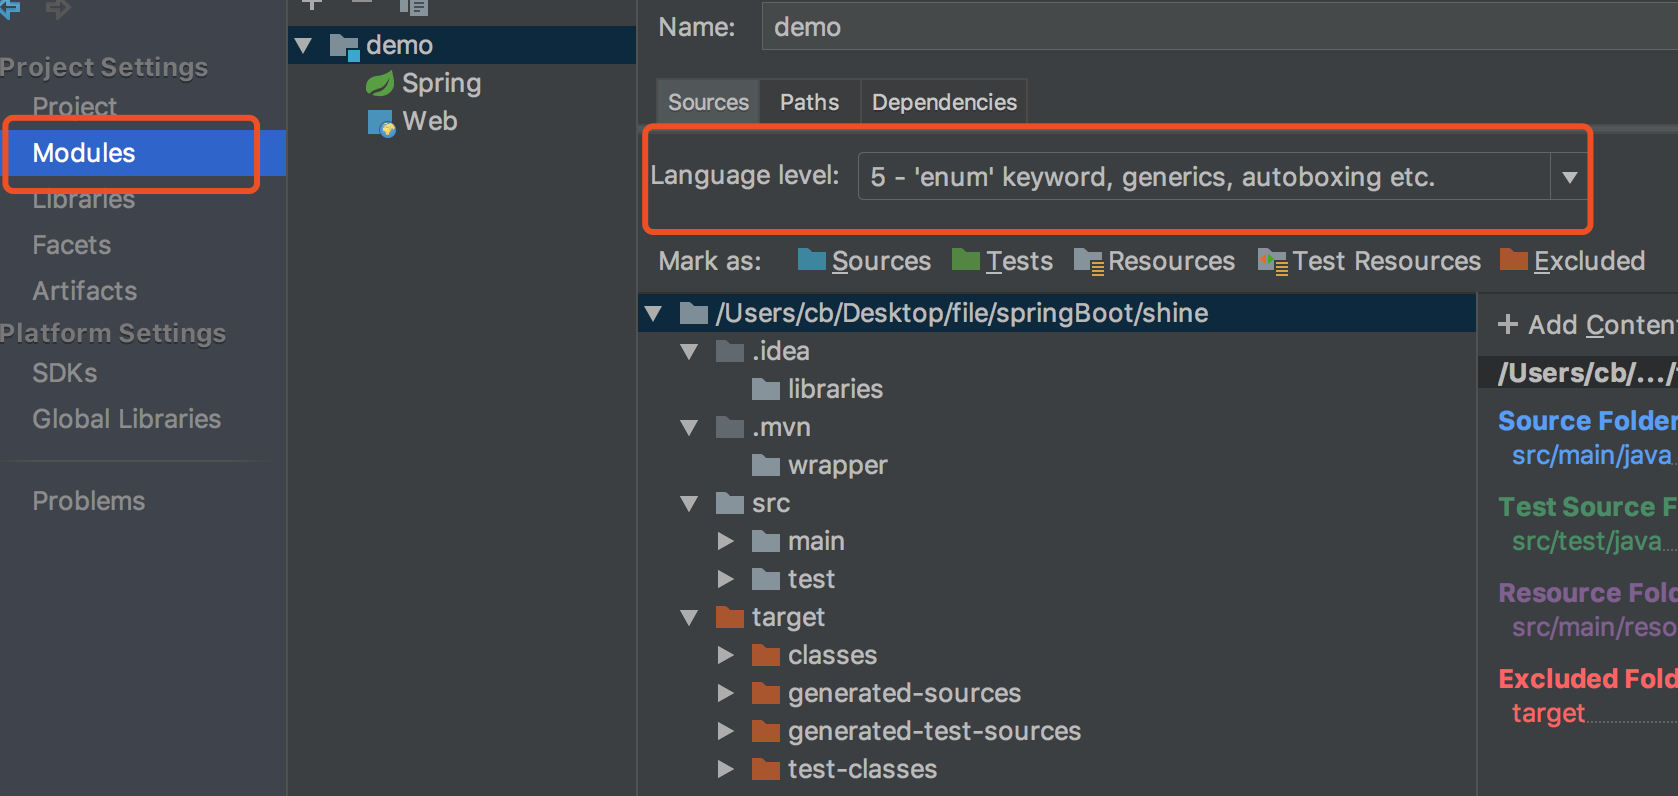Mark folder as Sources
Image resolution: width=1678 pixels, height=796 pixels.
point(864,261)
